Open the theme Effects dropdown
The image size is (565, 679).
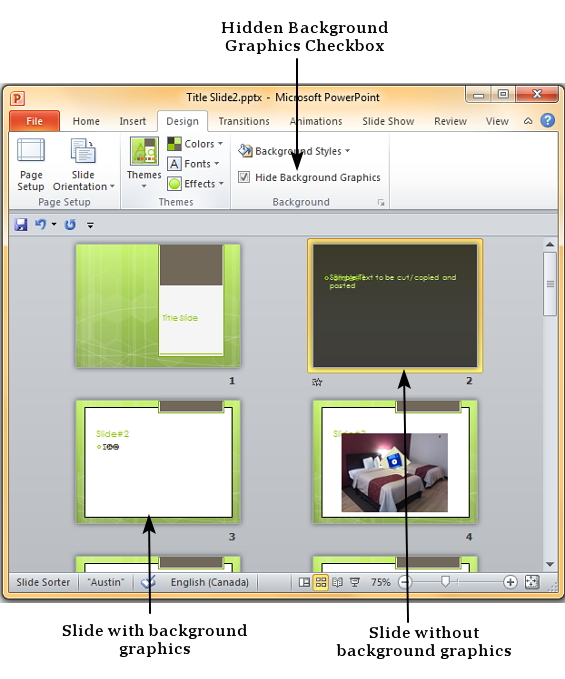(196, 184)
